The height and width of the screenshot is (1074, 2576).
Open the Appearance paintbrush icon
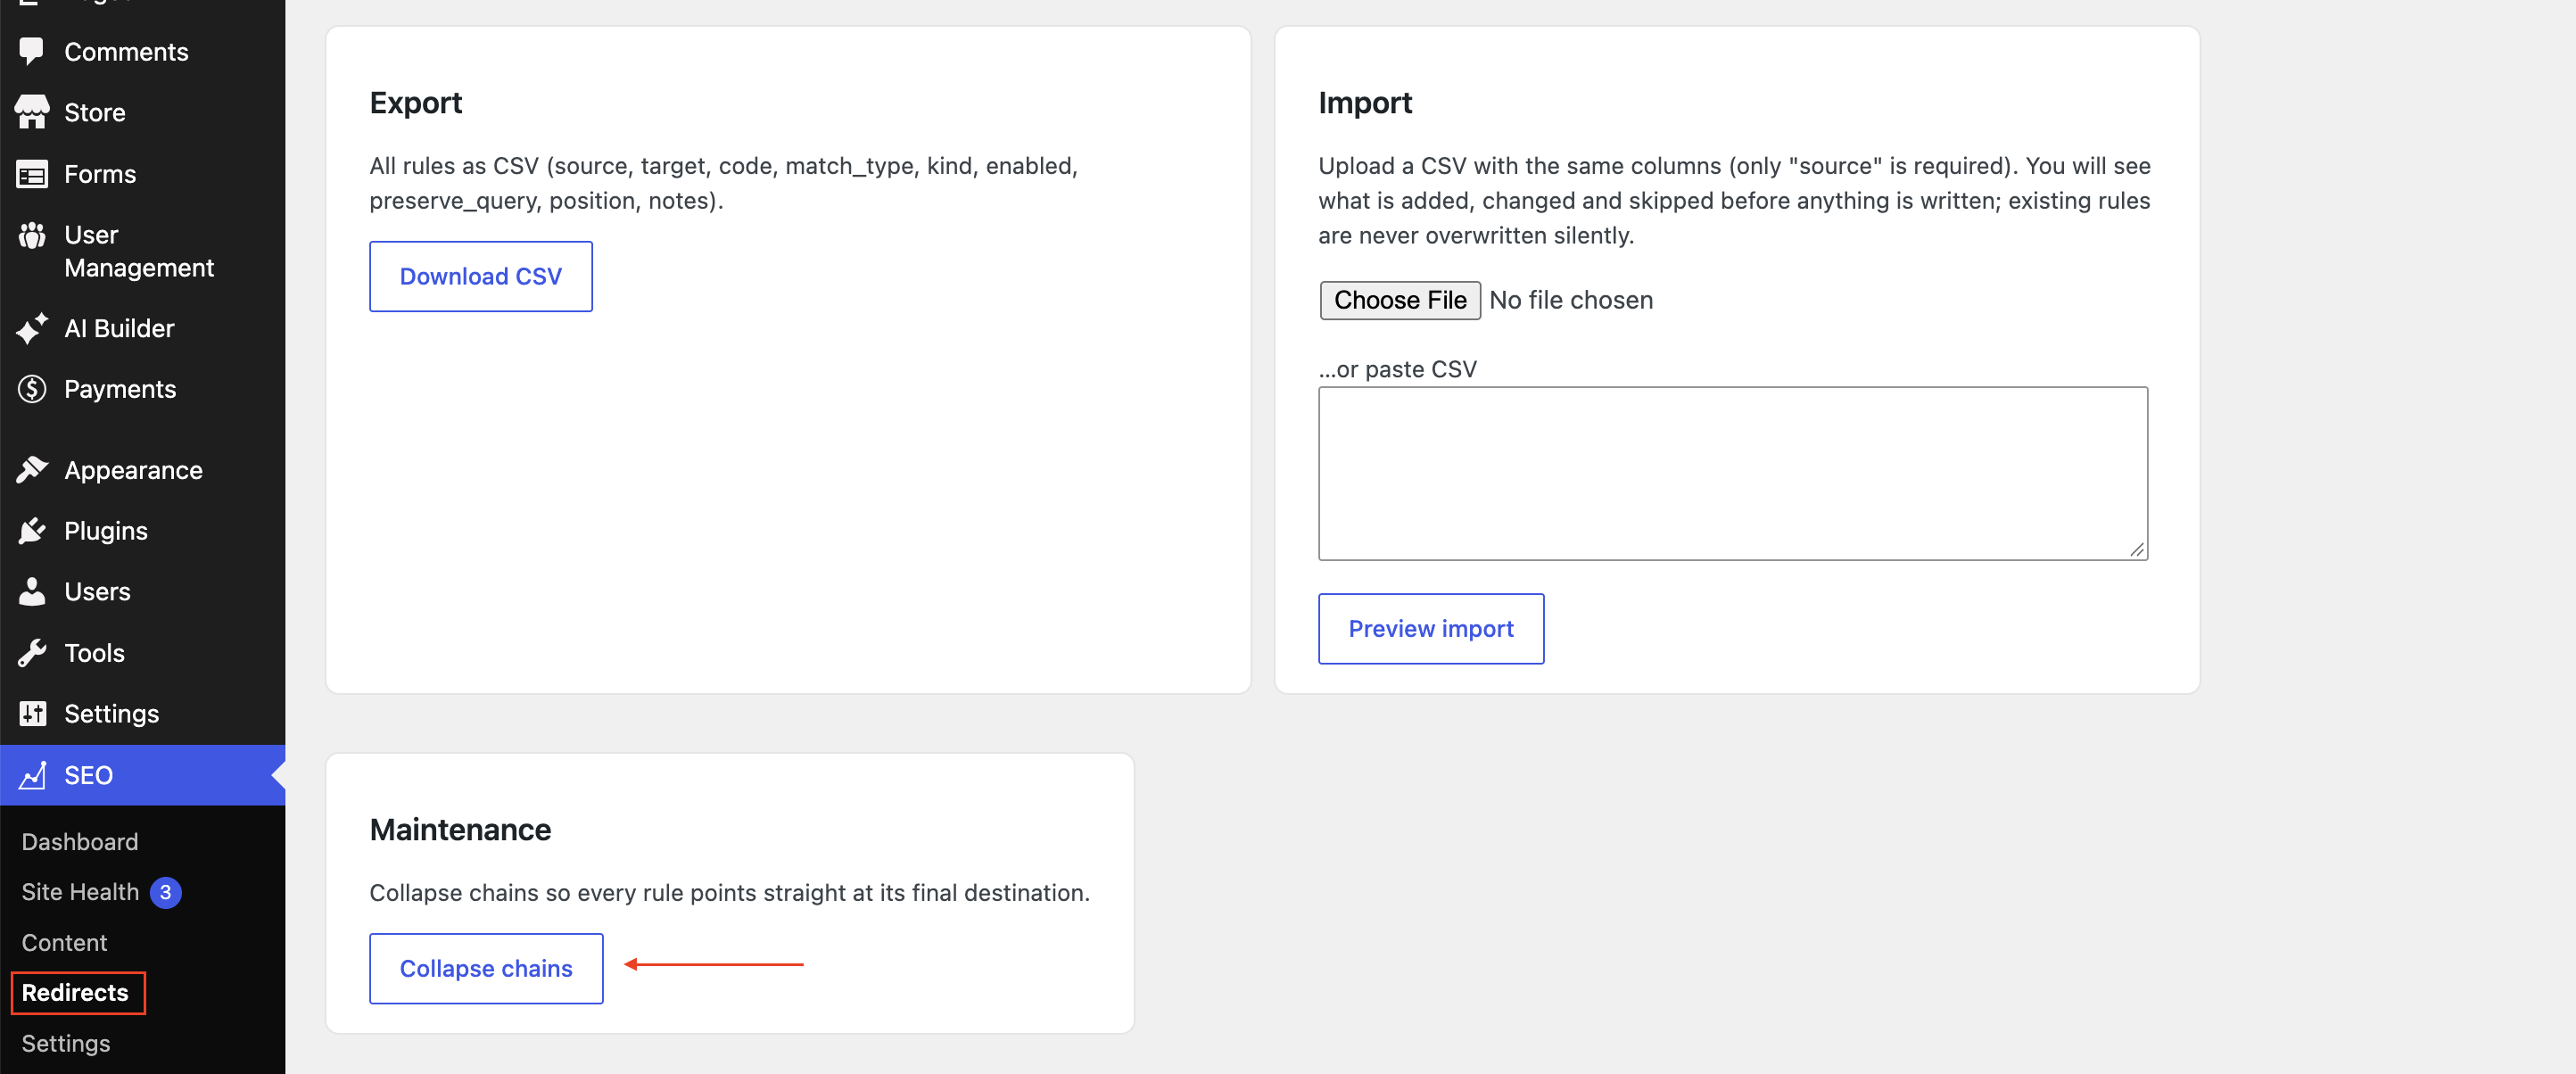(x=32, y=470)
